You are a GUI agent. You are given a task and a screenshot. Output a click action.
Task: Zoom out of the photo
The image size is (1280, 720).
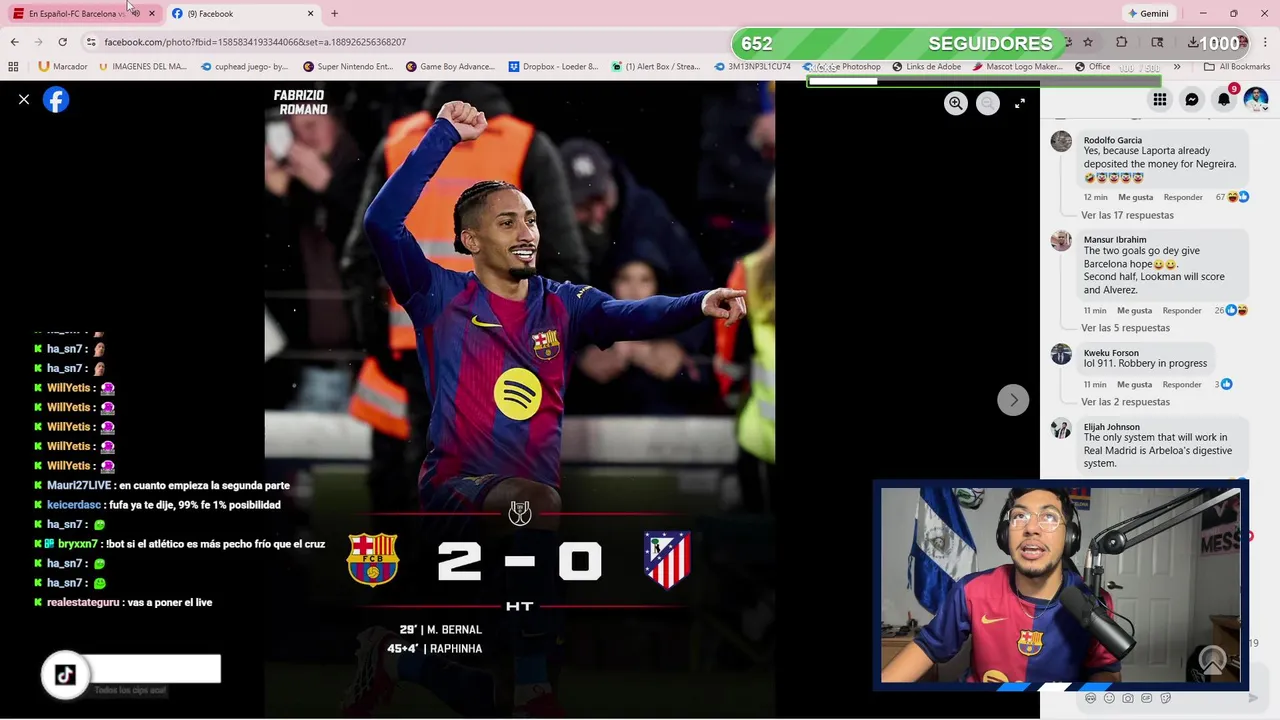[x=988, y=103]
